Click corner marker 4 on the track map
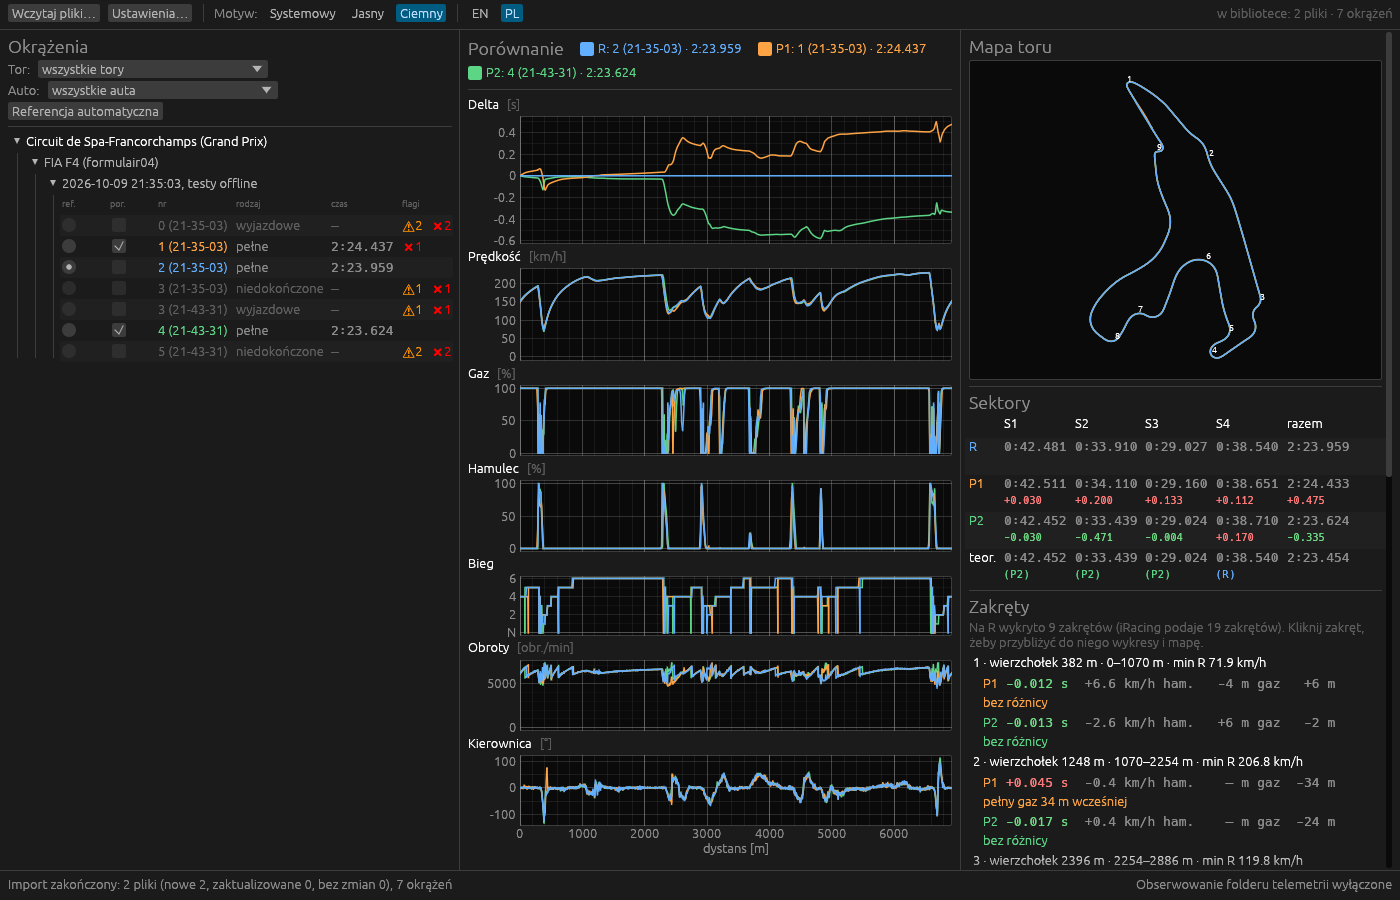 click(x=1214, y=350)
